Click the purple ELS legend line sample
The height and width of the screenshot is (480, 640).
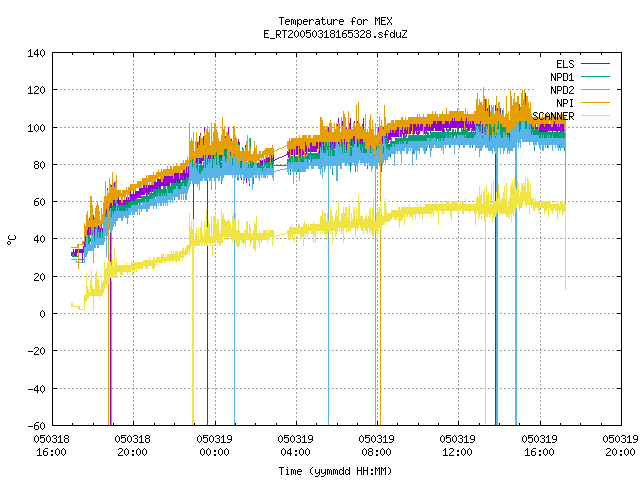point(595,64)
